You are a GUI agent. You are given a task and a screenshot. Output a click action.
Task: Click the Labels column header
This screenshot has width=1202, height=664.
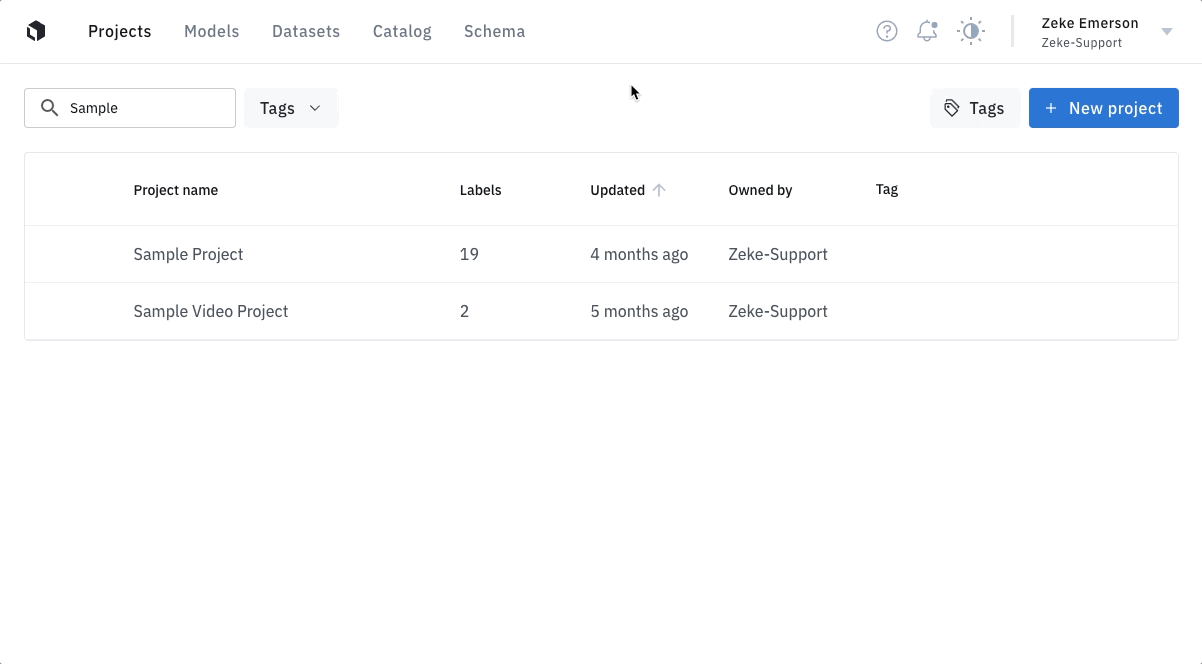pyautogui.click(x=481, y=190)
